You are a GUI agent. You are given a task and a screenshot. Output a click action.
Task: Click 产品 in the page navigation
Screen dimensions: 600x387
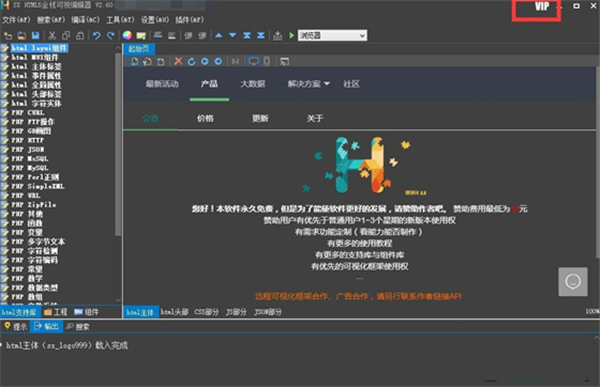209,84
